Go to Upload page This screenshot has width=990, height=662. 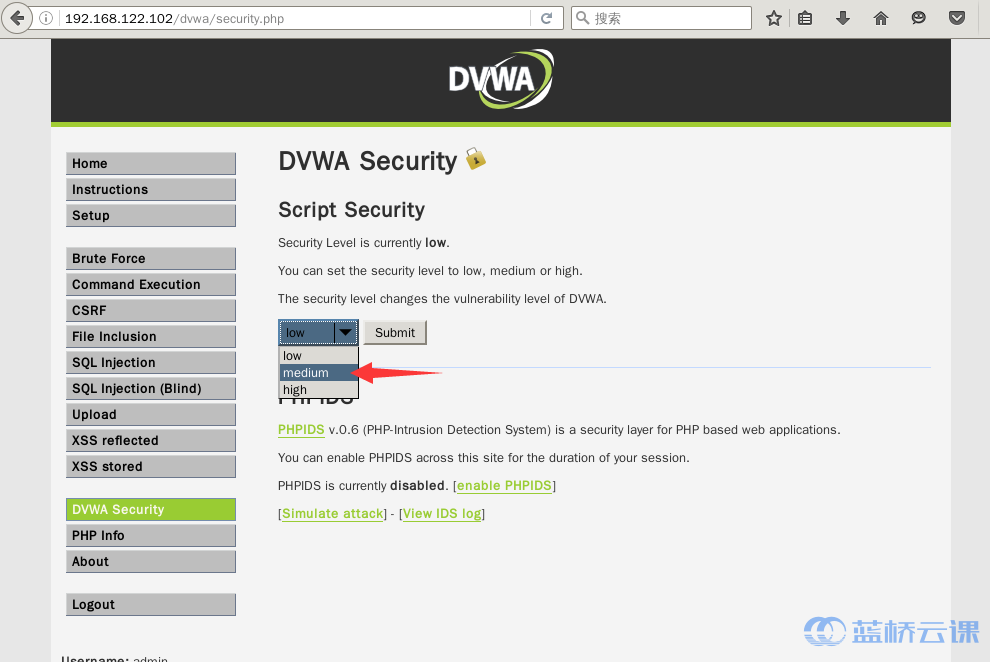click(x=151, y=414)
